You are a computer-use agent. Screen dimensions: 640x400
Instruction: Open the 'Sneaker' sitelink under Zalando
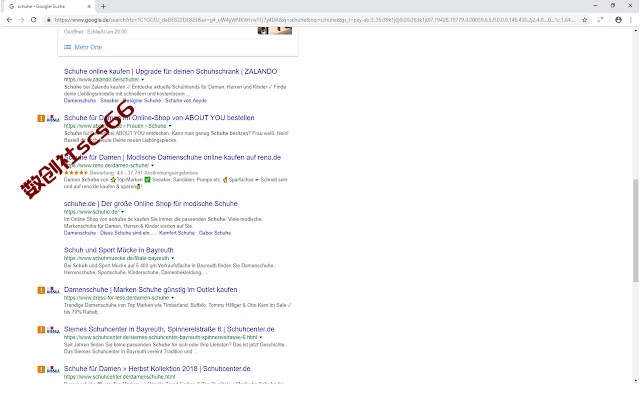point(109,100)
